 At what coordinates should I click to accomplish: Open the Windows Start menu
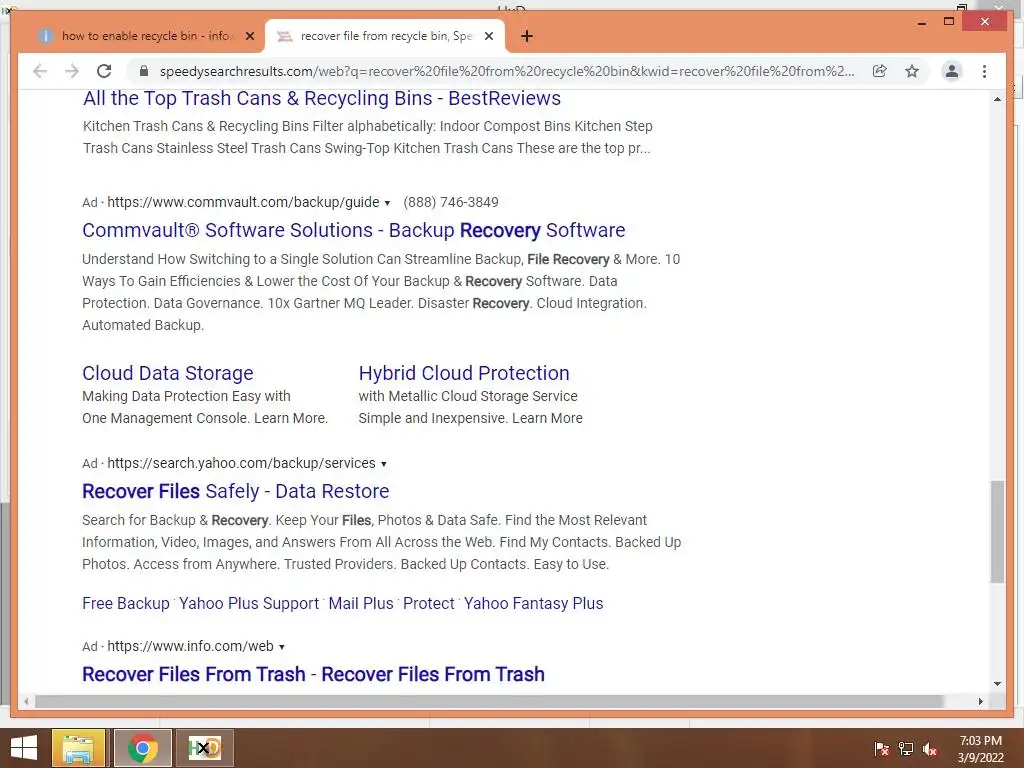pyautogui.click(x=24, y=748)
